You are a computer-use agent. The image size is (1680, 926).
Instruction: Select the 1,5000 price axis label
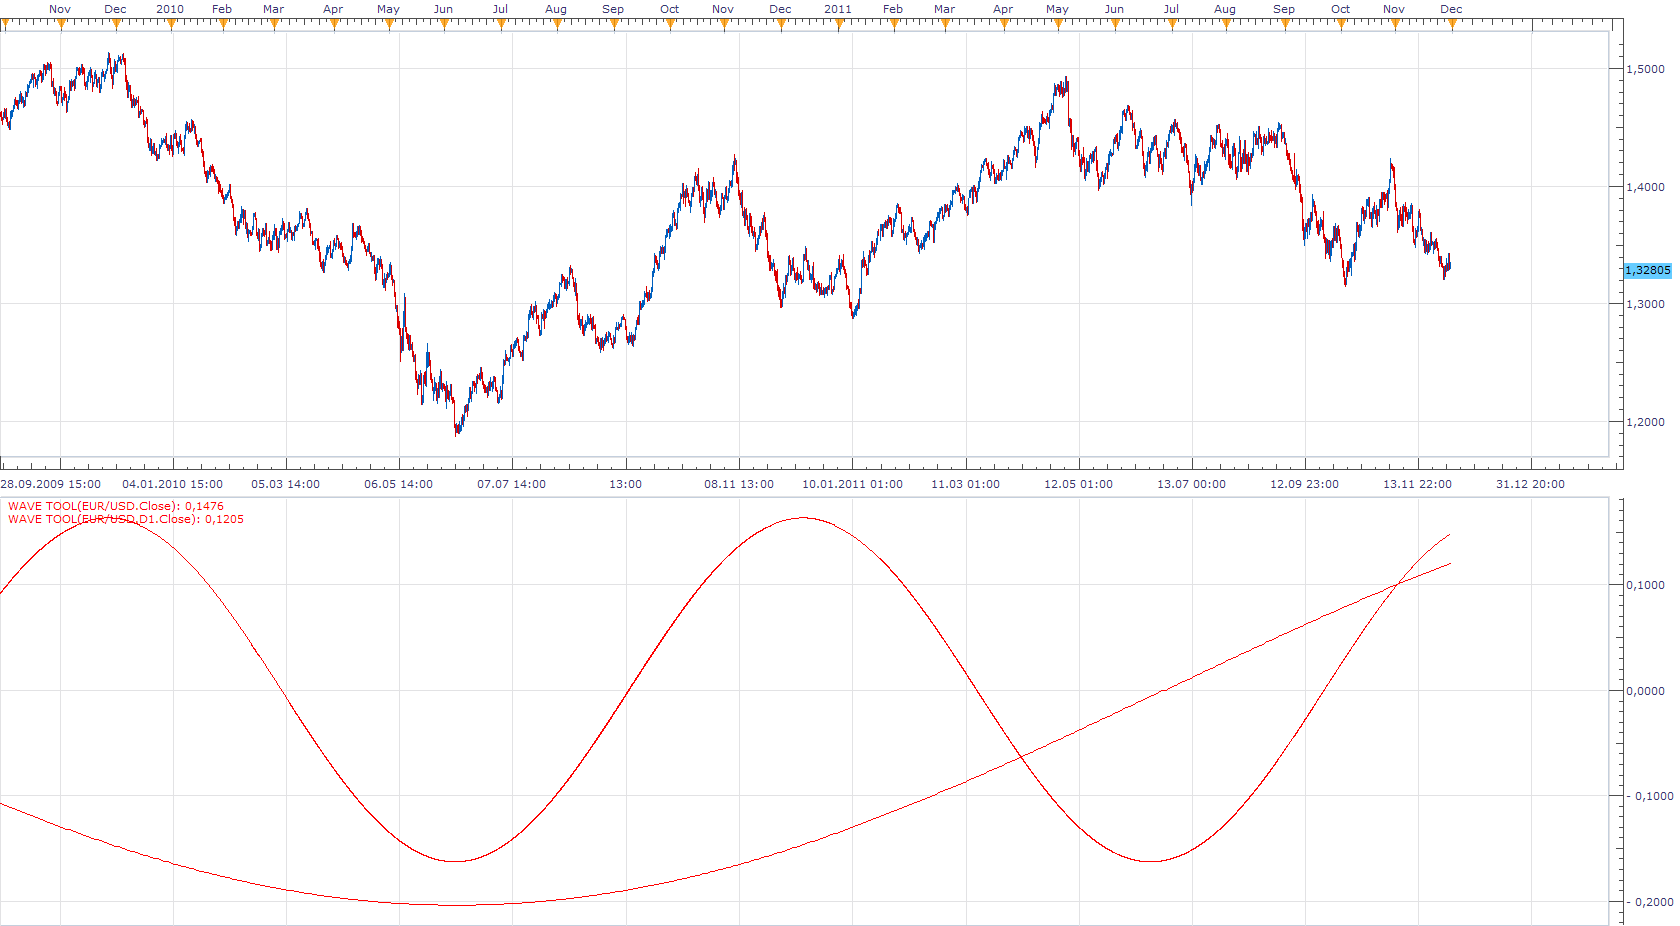pos(1646,69)
